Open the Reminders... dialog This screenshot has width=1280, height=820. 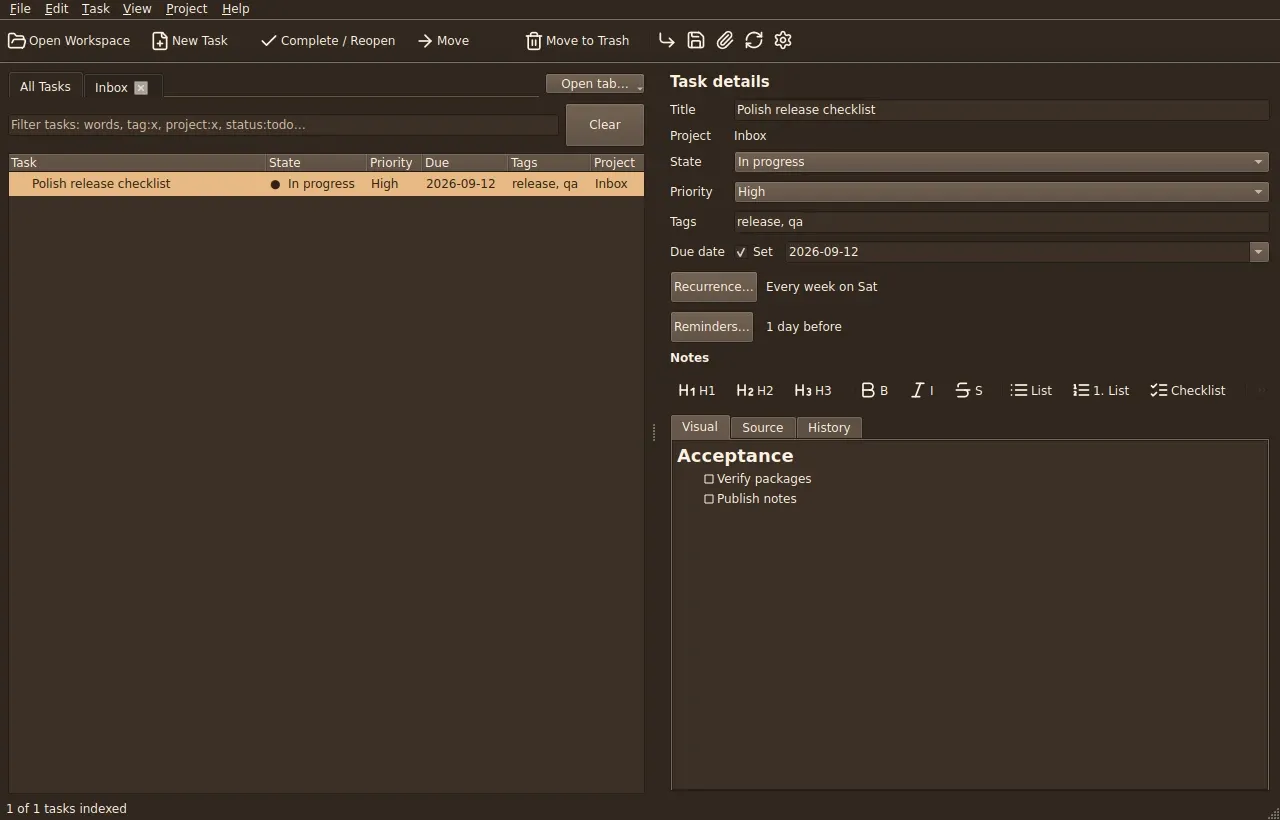(711, 327)
